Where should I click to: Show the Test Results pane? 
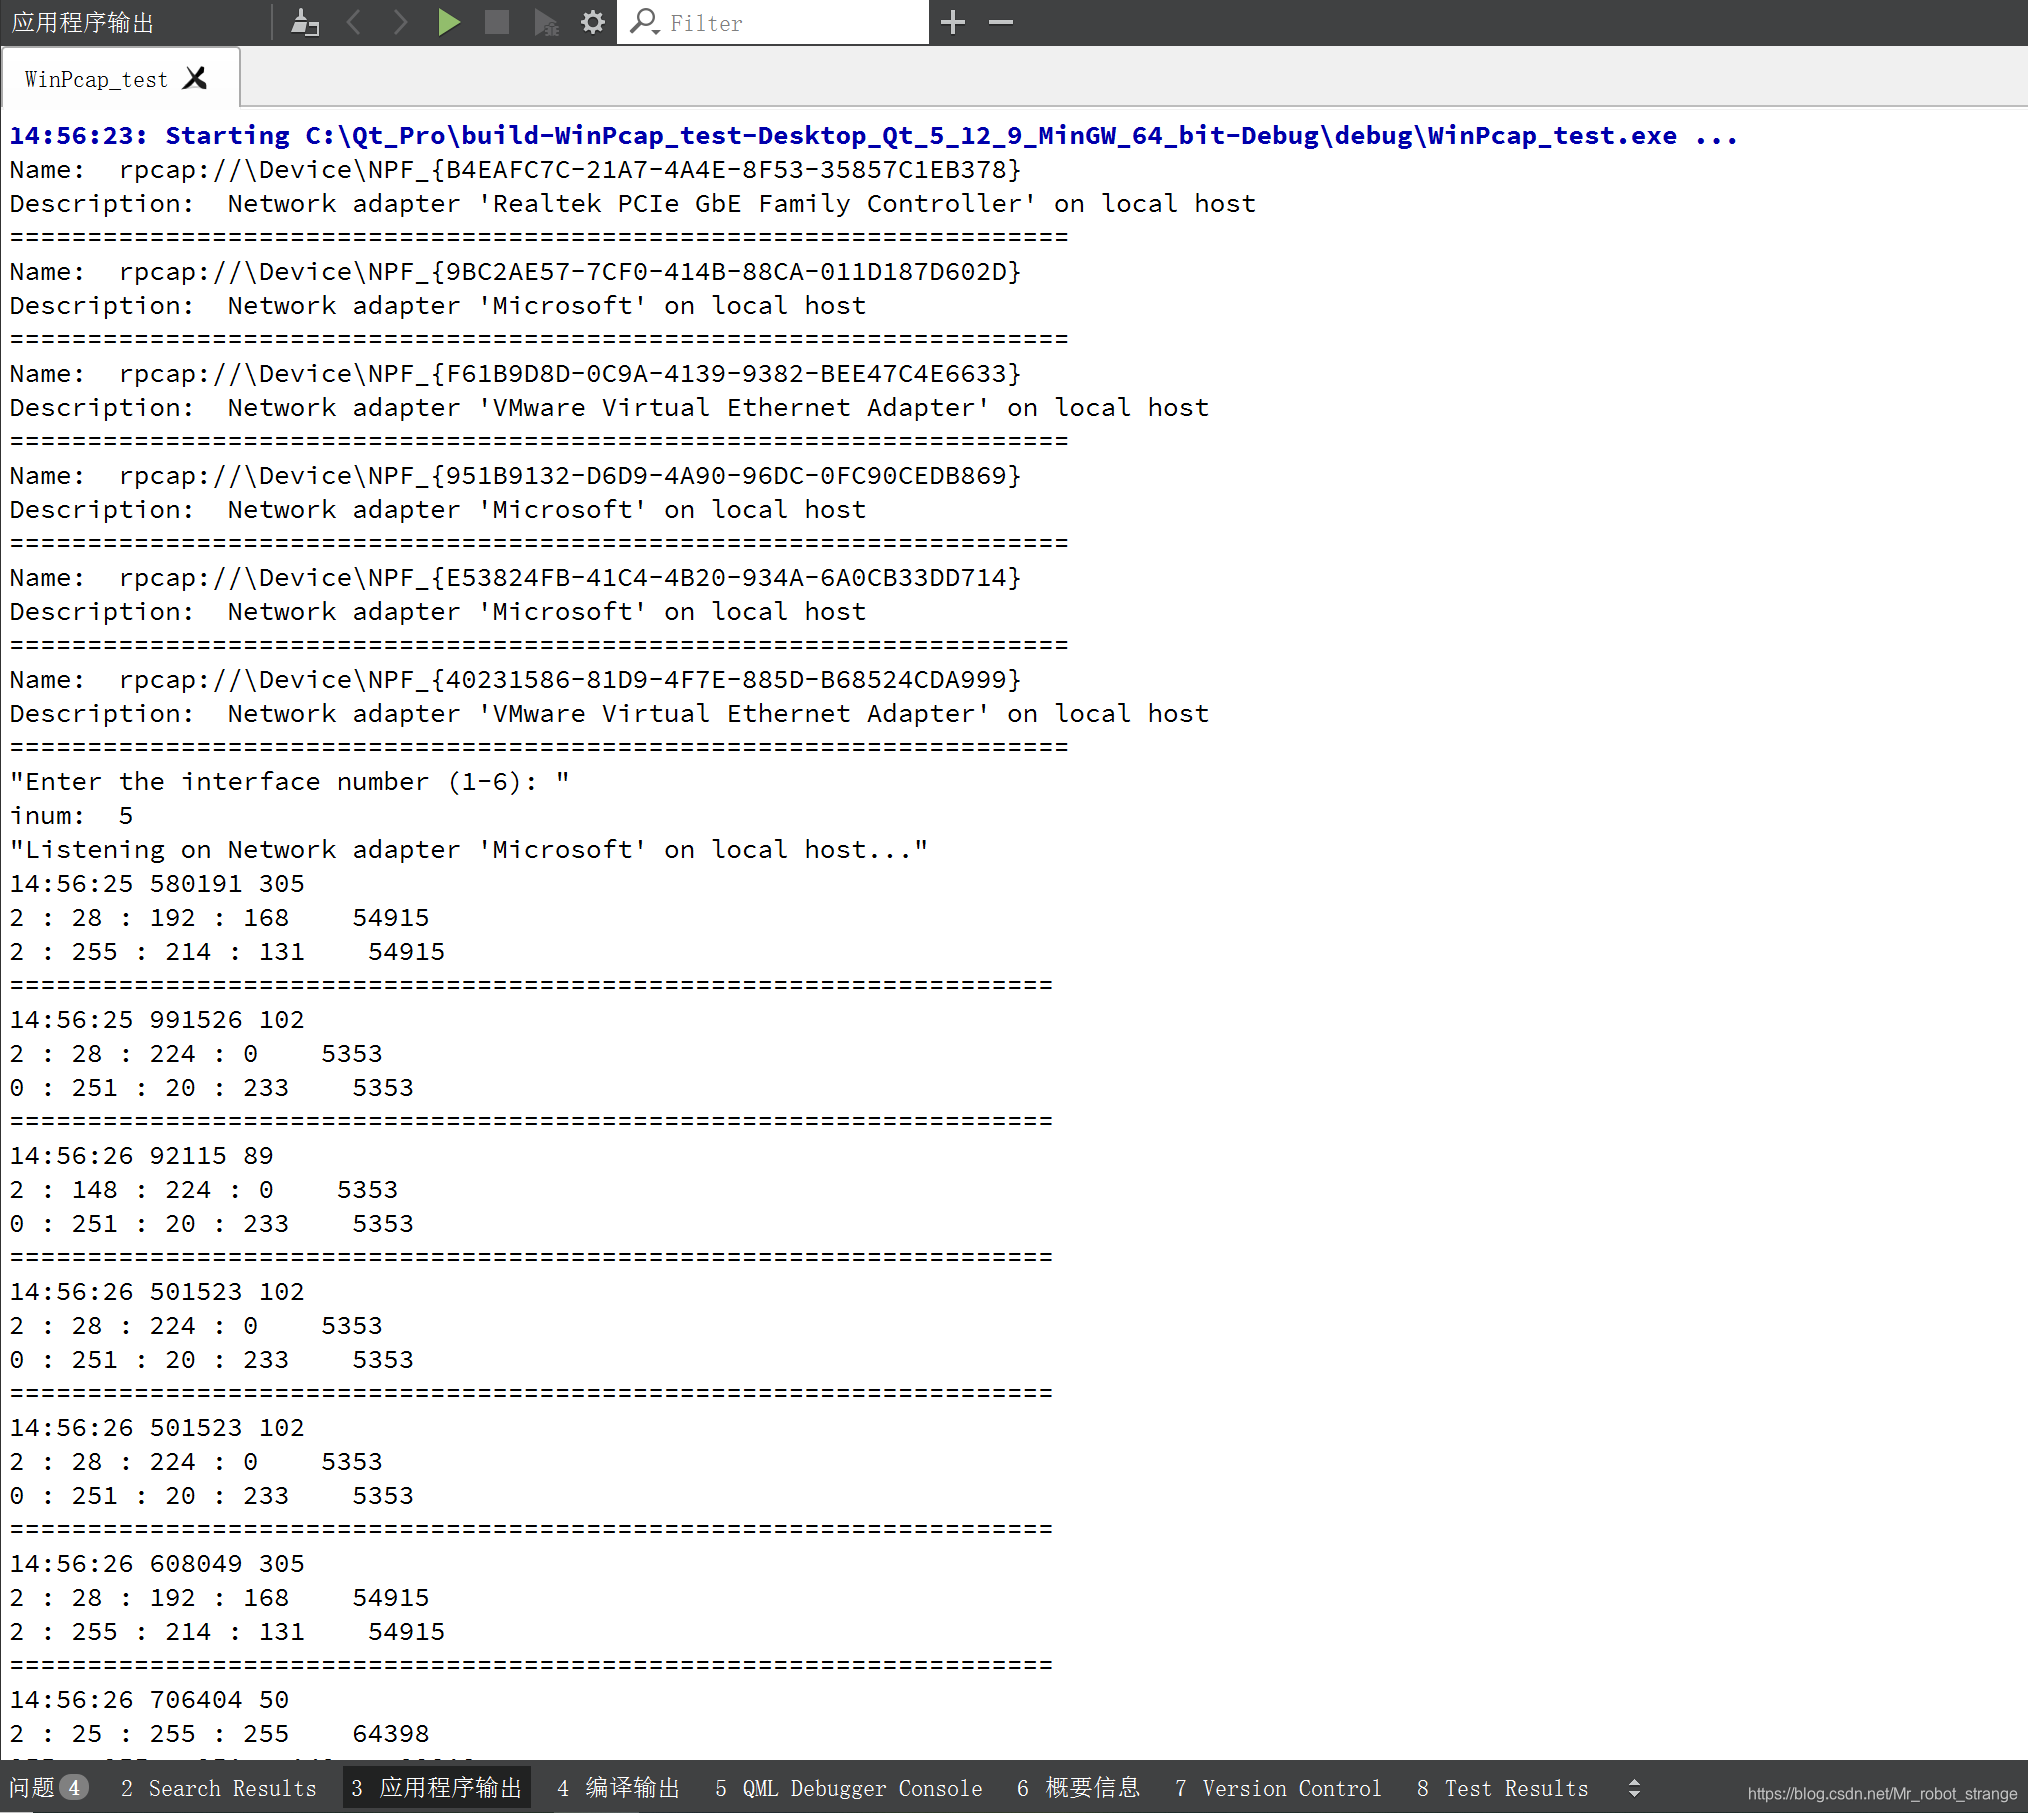pos(1502,1788)
